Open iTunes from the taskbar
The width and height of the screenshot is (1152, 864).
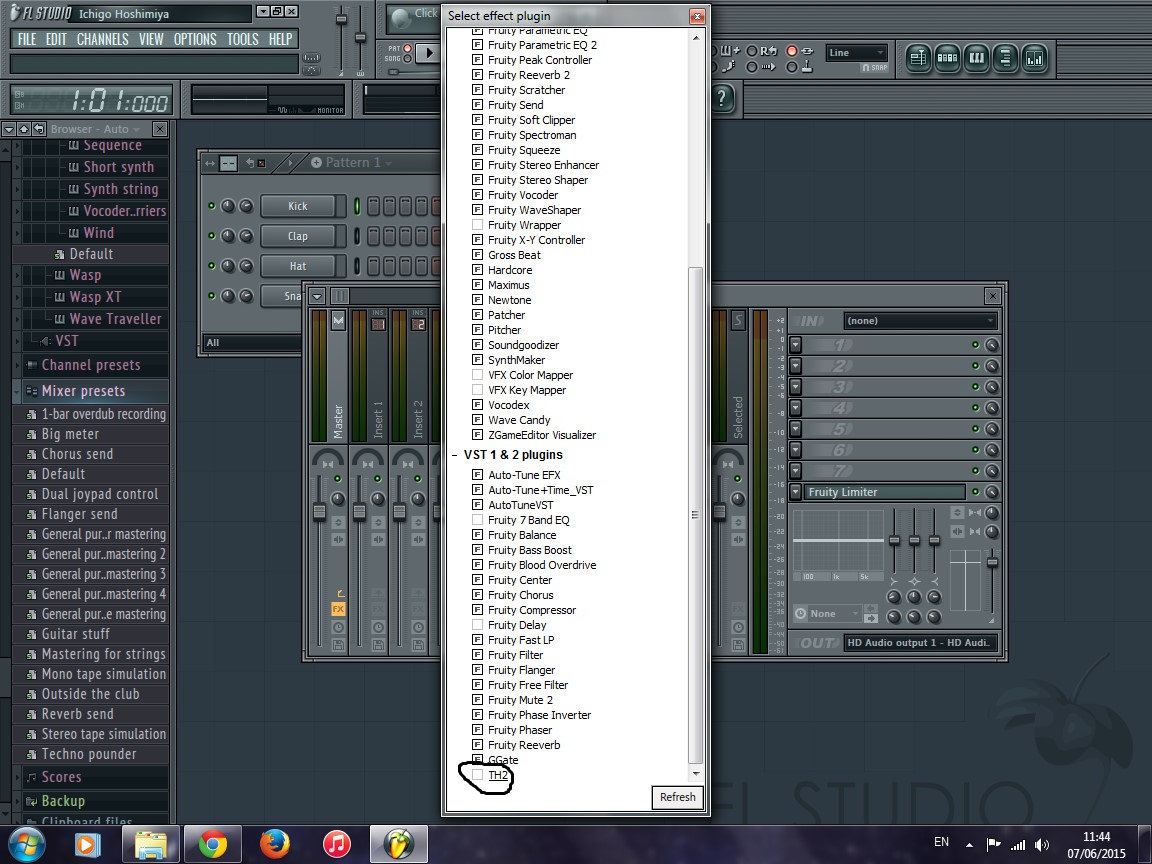coord(337,844)
